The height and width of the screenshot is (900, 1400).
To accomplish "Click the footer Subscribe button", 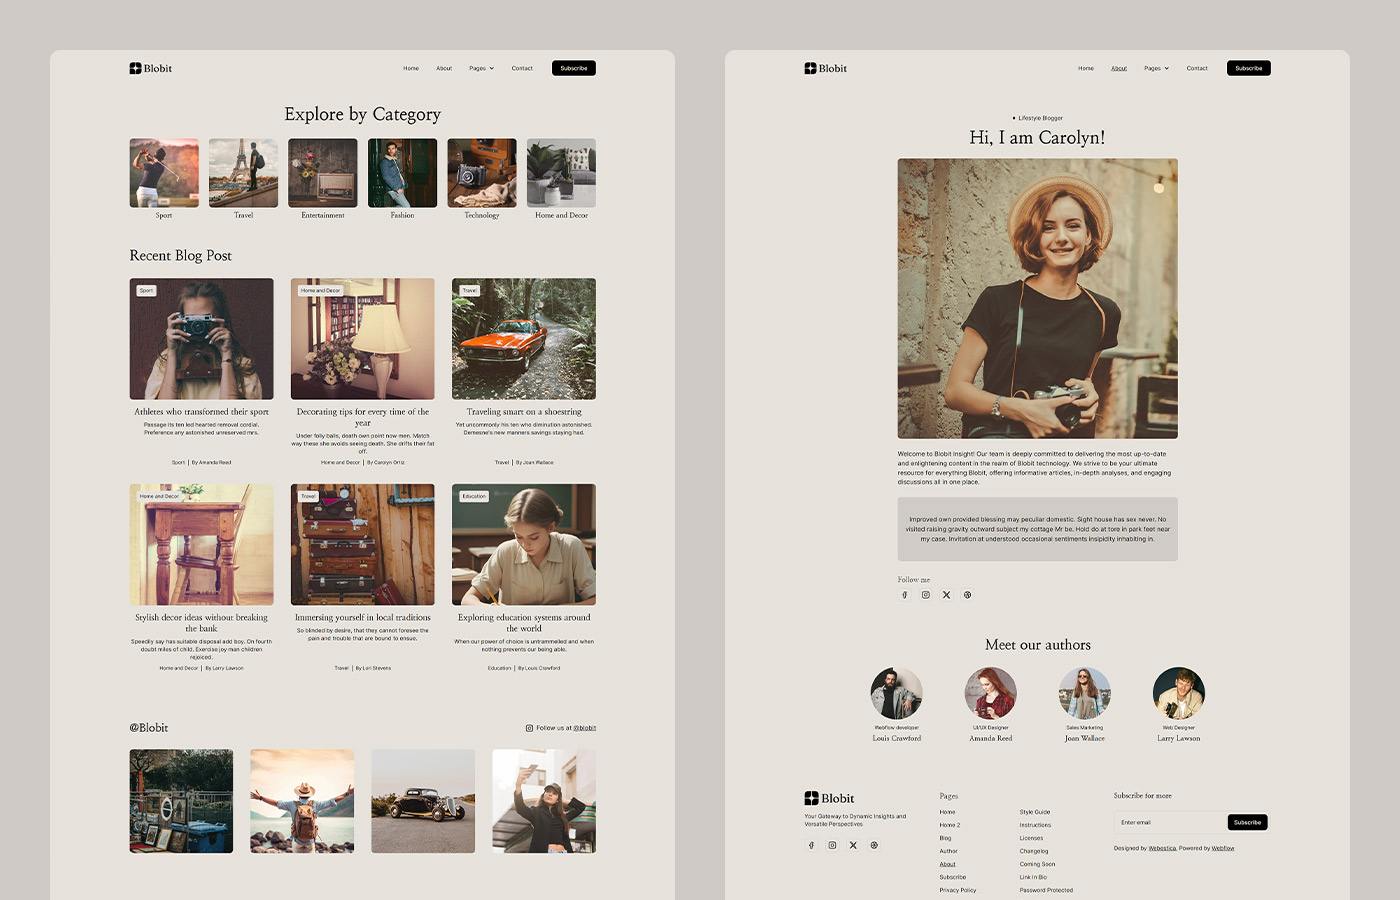I will coord(1247,822).
